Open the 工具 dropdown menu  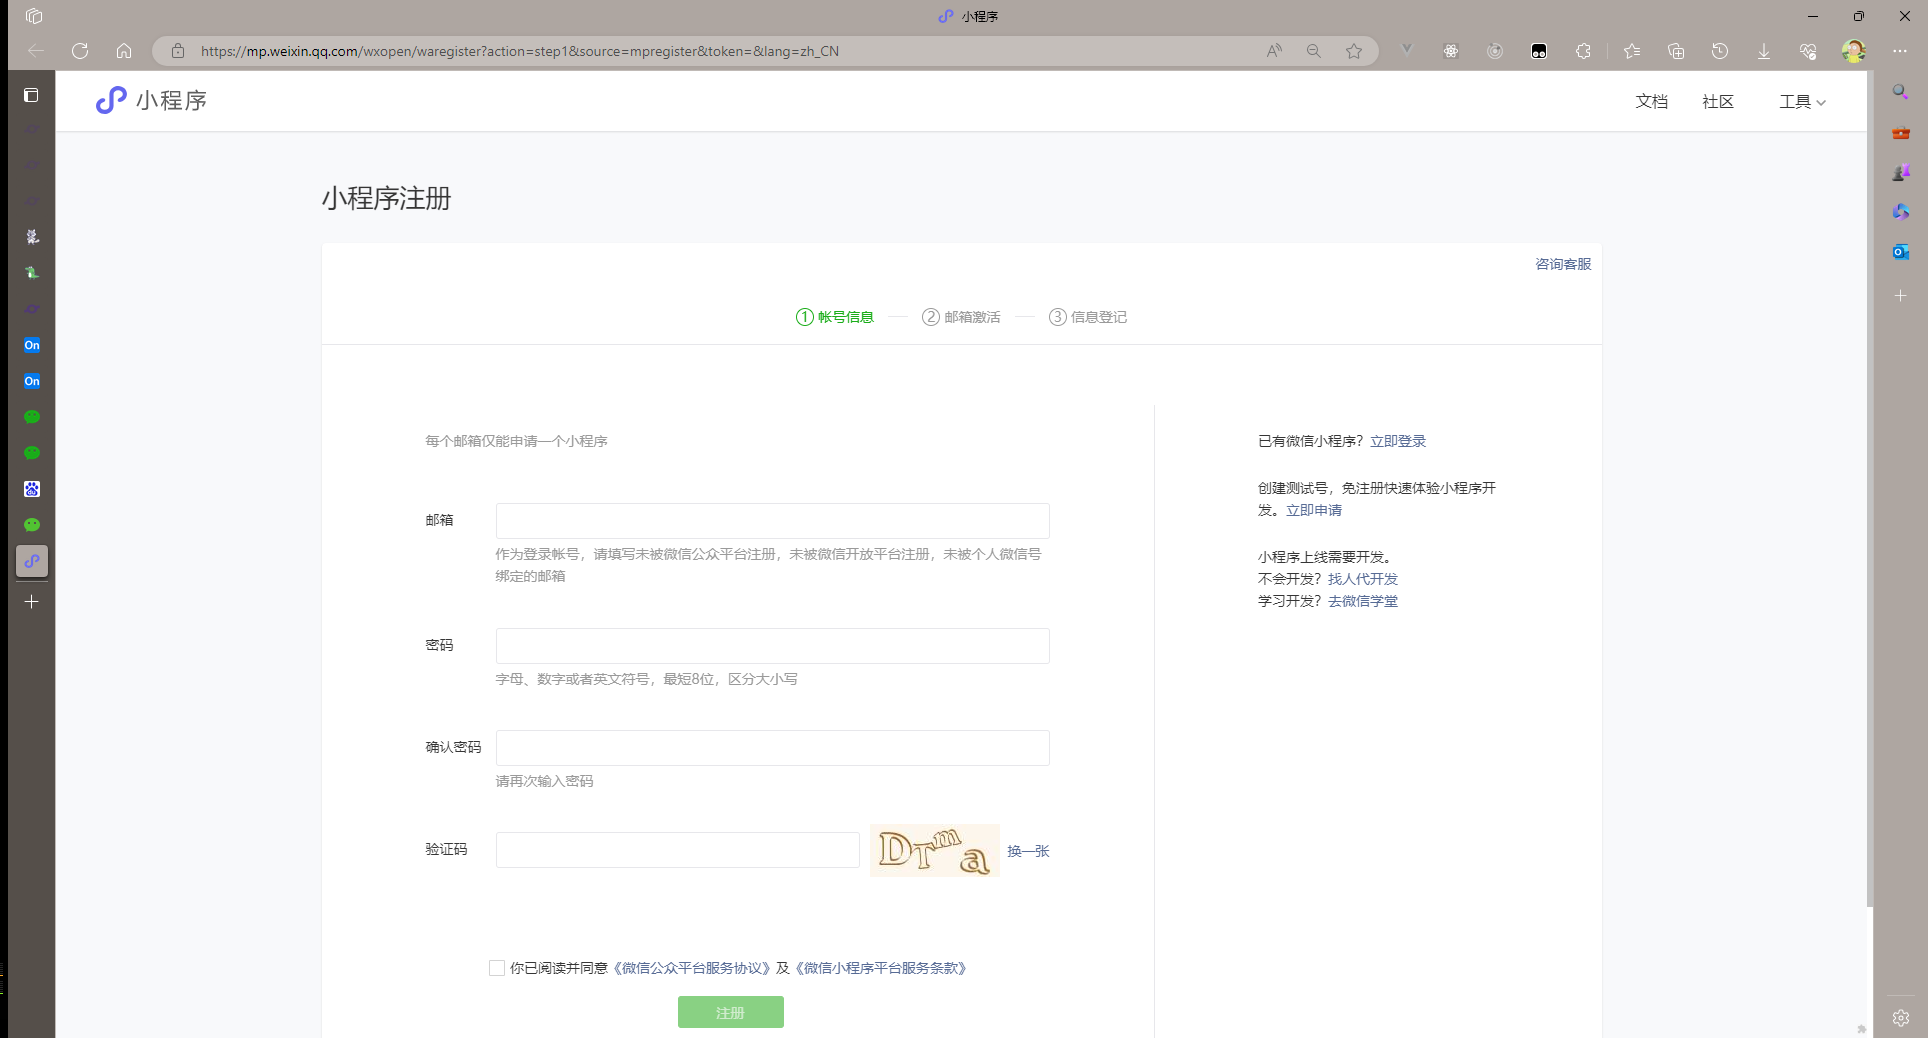(1800, 101)
